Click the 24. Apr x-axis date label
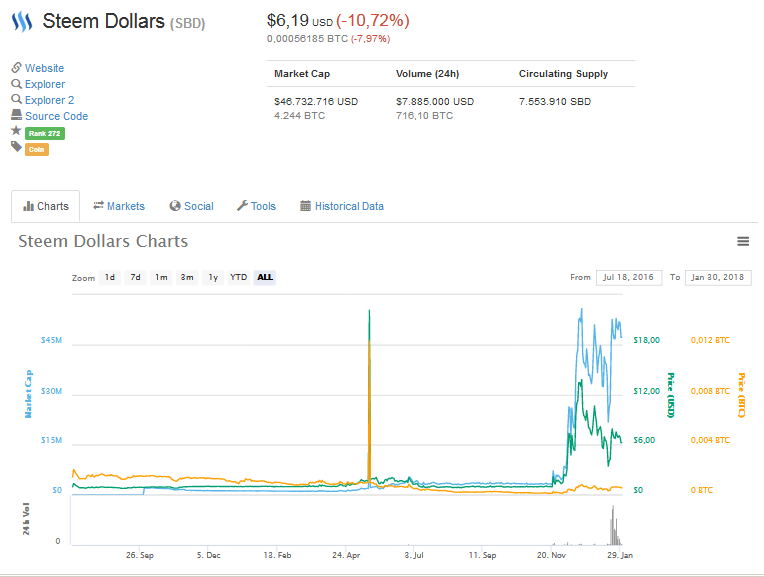764x577 pixels. 346,555
